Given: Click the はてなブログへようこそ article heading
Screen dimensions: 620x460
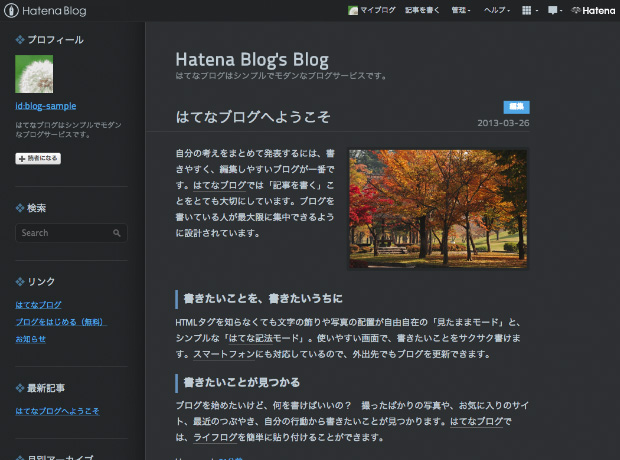Looking at the screenshot, I should point(253,117).
